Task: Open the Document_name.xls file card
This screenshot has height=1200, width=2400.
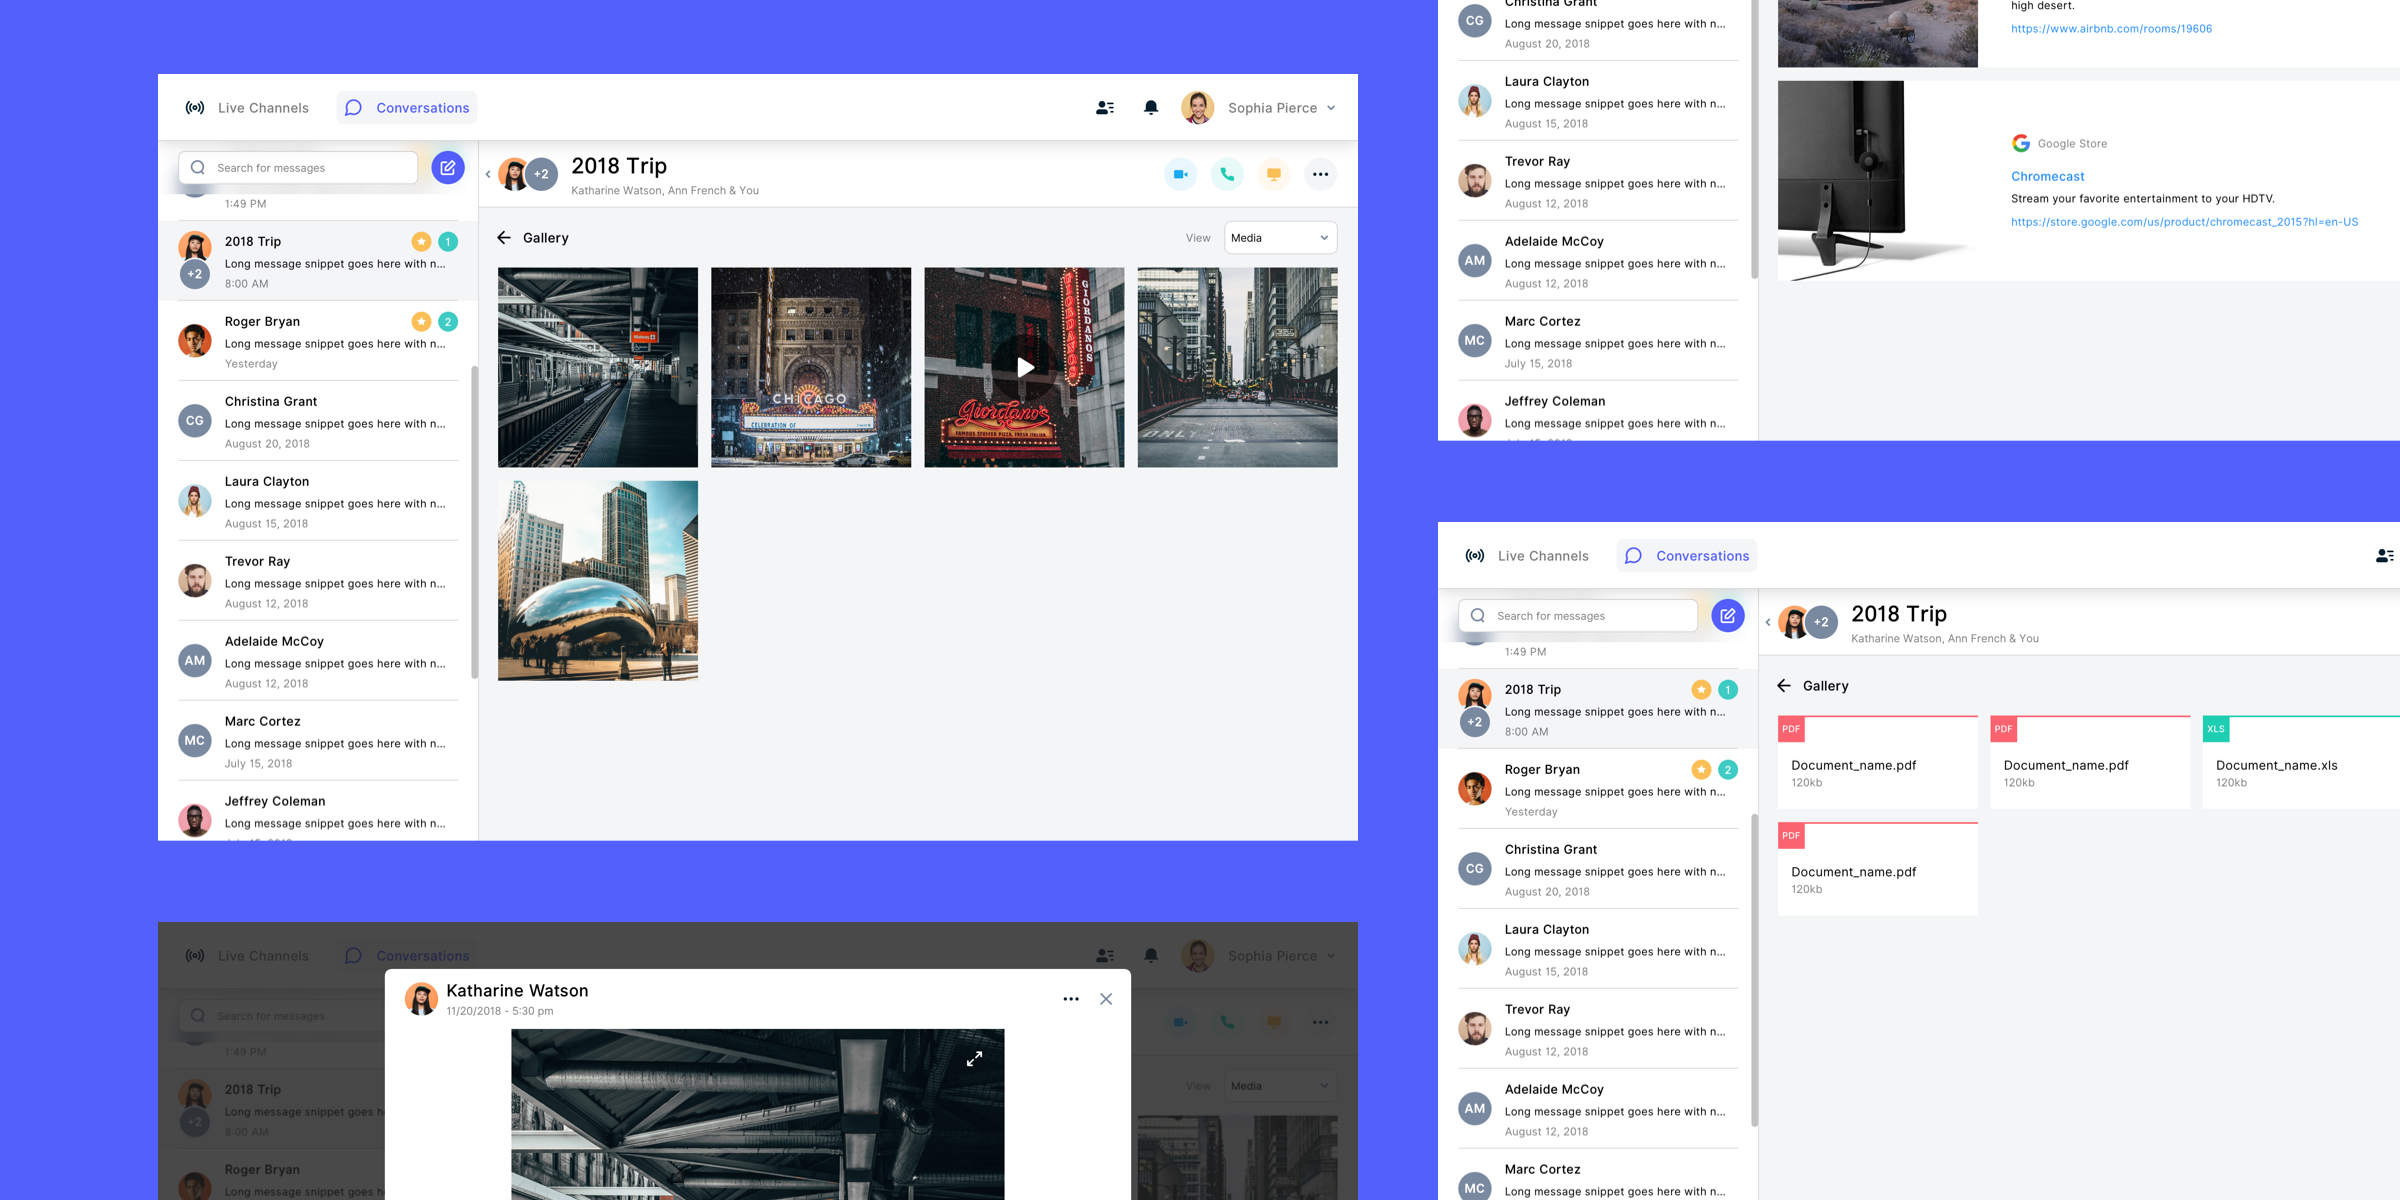Action: [2301, 762]
